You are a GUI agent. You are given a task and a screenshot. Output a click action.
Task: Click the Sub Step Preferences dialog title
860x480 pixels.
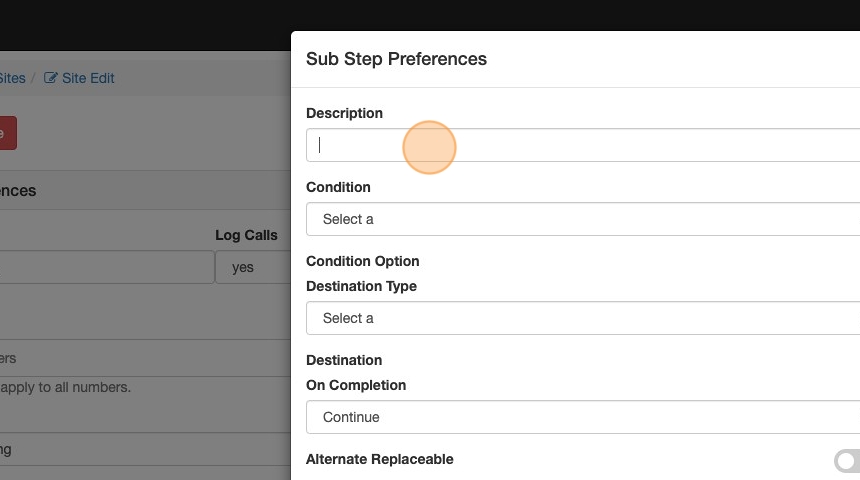[x=396, y=59]
